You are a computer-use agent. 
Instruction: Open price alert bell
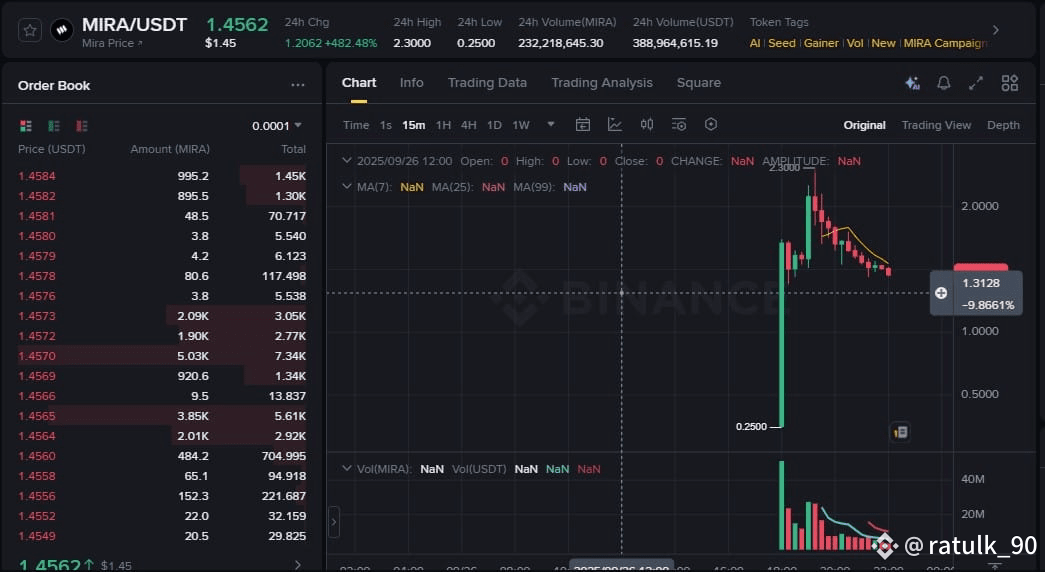click(x=944, y=83)
